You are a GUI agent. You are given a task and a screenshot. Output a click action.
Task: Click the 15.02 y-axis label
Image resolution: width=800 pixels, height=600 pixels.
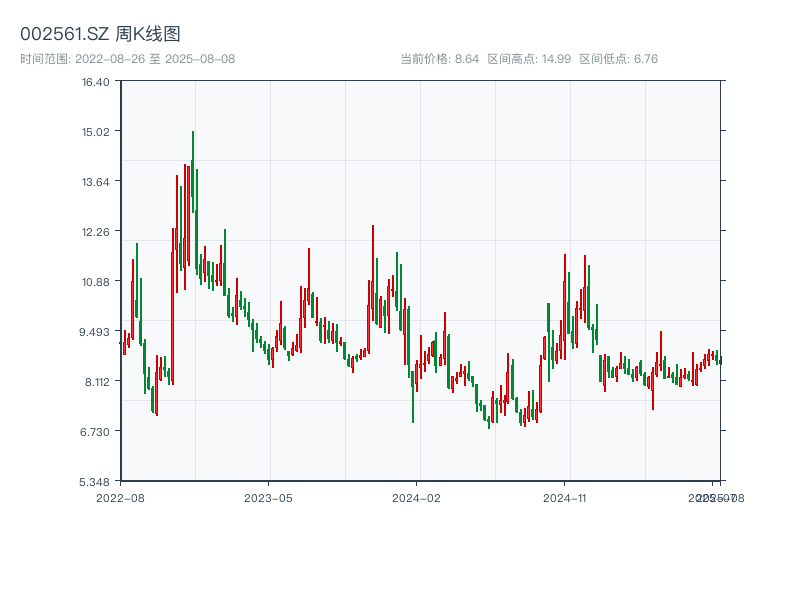click(x=97, y=132)
